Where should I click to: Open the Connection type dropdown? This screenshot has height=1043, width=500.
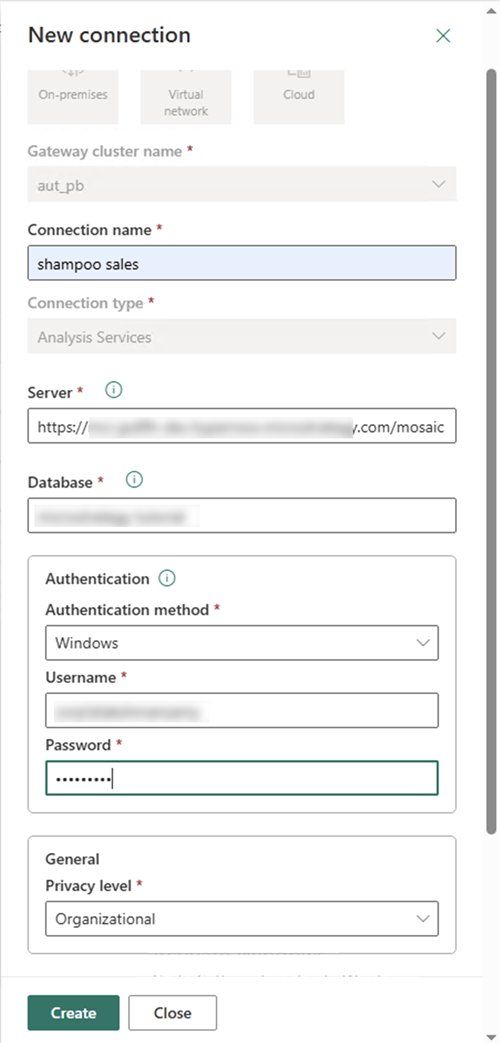242,336
